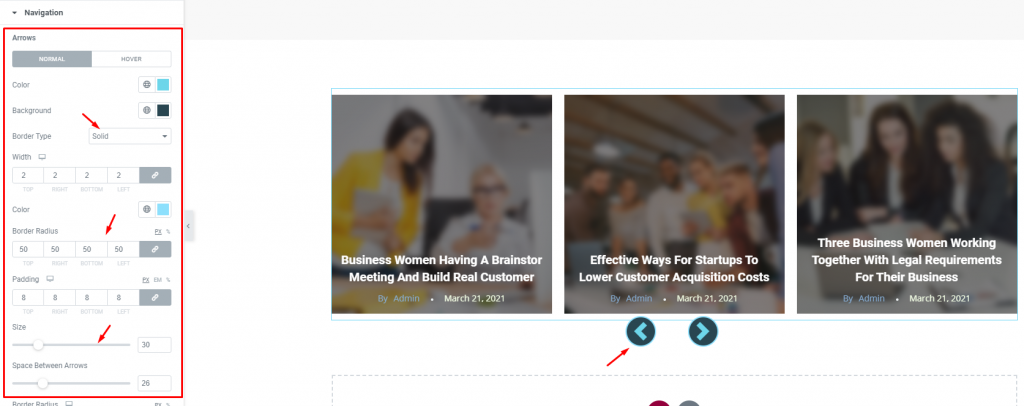The height and width of the screenshot is (406, 1024).
Task: Open global color globe for Background
Action: (147, 110)
